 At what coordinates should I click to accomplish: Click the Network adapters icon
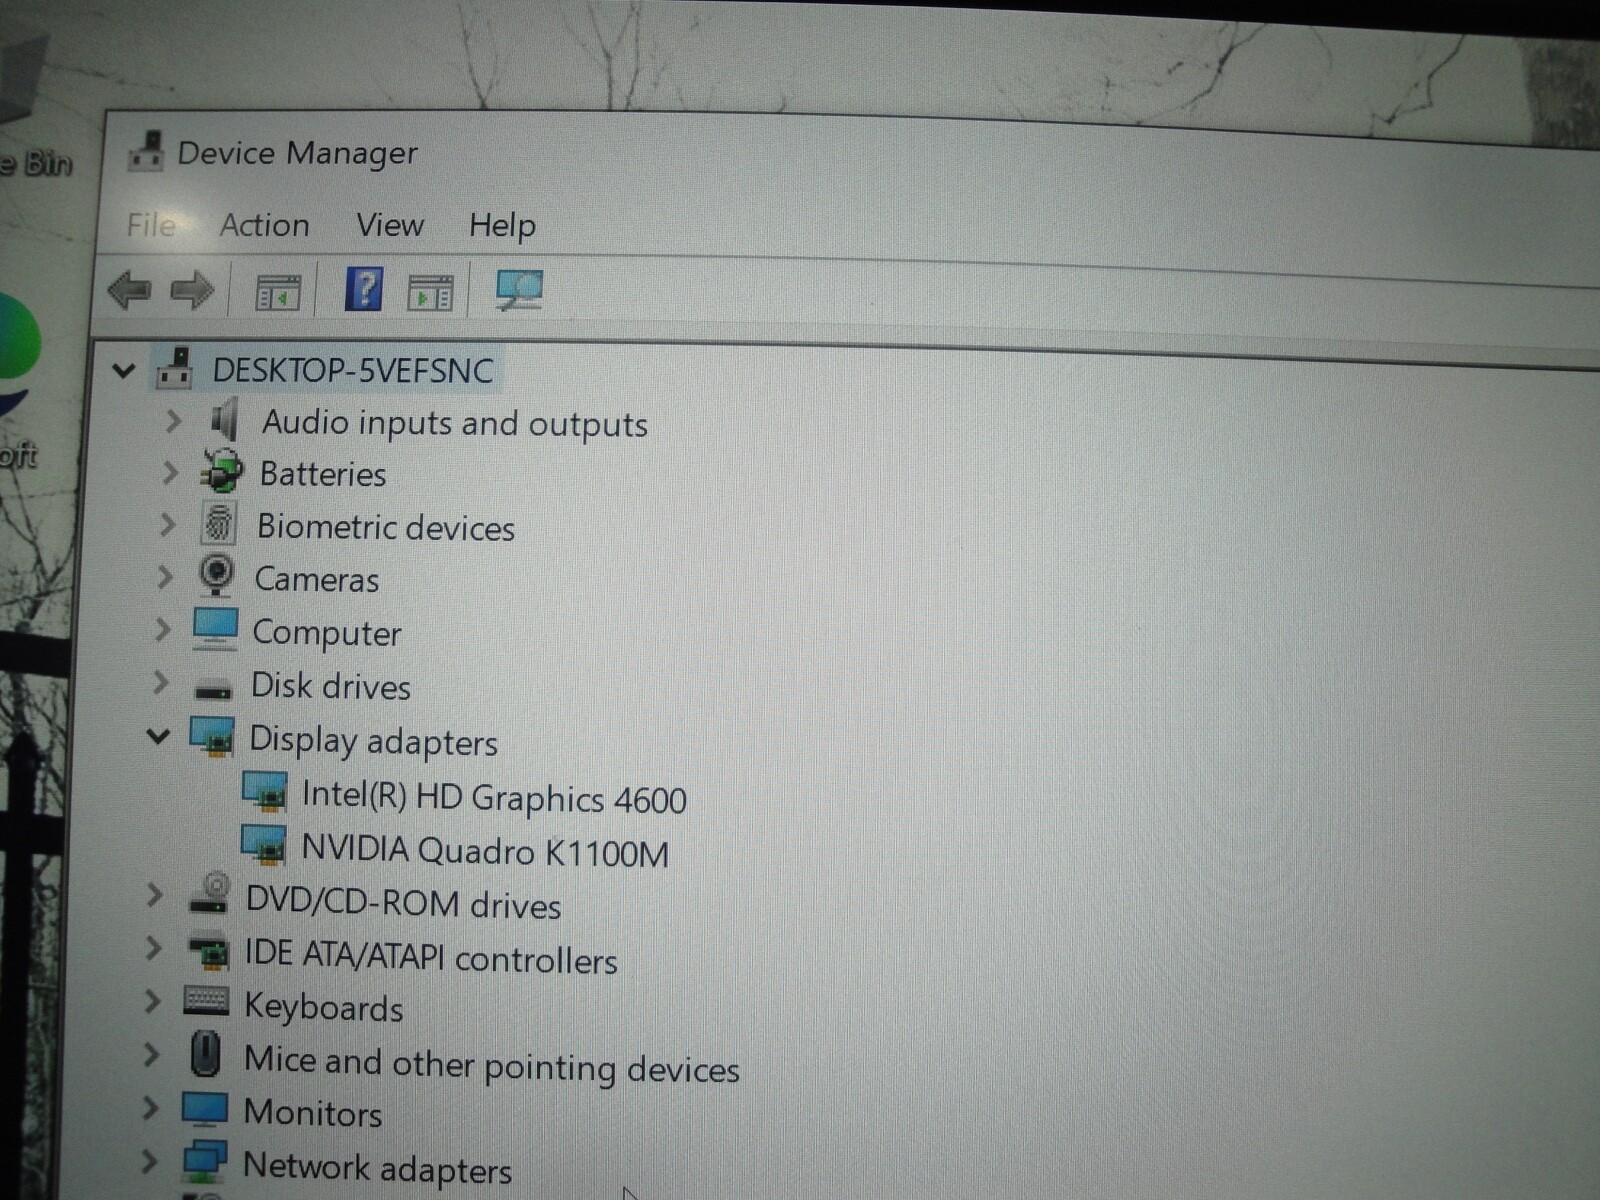coord(204,1161)
